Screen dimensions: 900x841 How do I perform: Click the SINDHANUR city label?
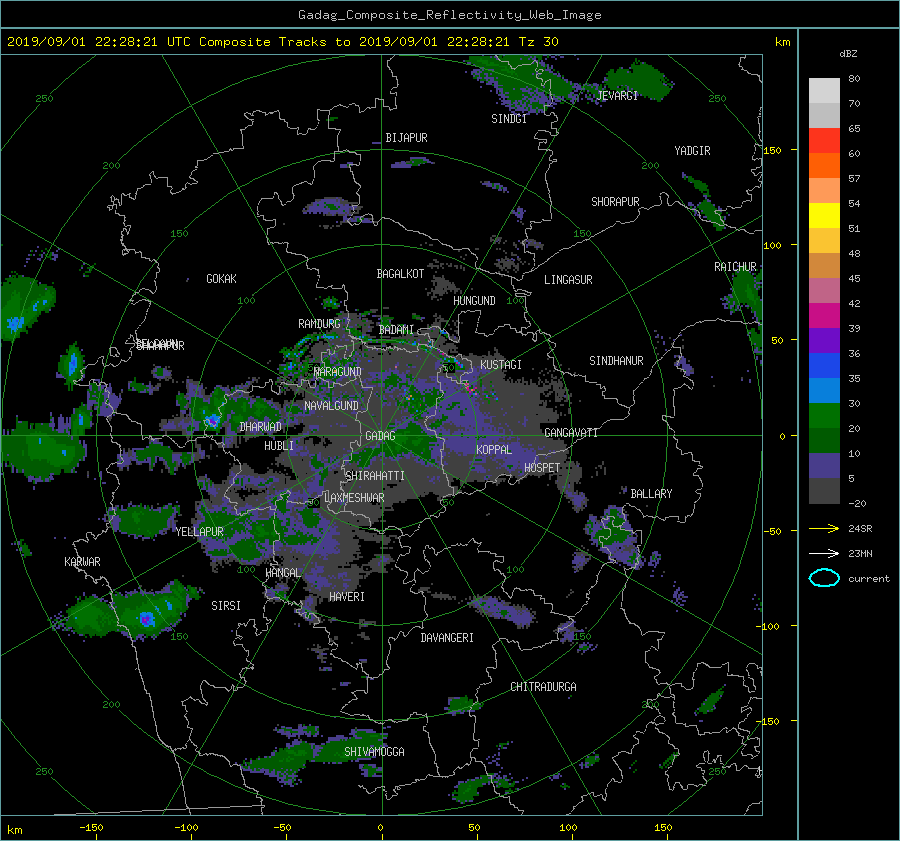click(x=616, y=361)
